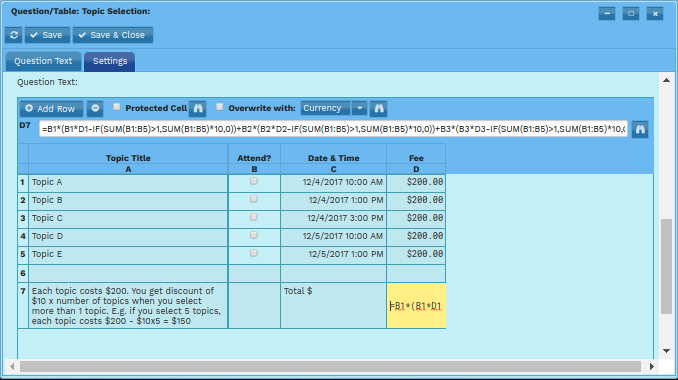Select the Topic D cell
The image size is (678, 380).
[128, 236]
